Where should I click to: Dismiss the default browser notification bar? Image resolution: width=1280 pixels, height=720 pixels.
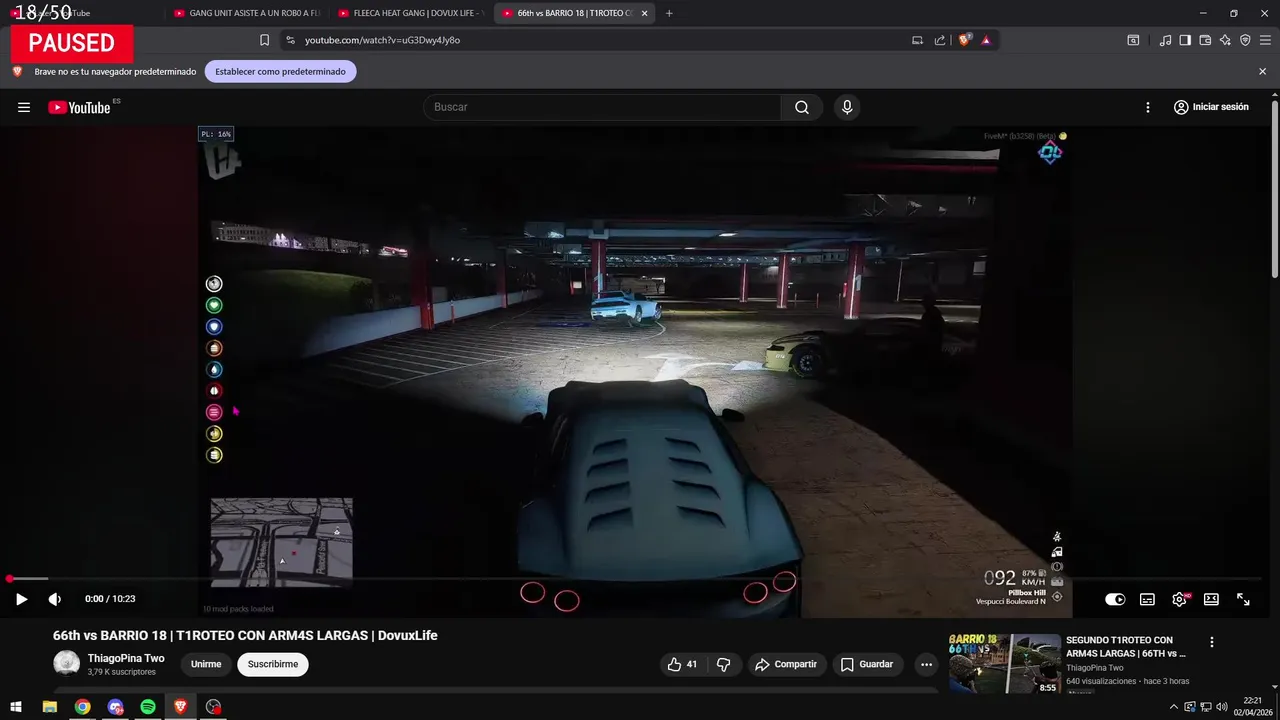click(x=1262, y=72)
